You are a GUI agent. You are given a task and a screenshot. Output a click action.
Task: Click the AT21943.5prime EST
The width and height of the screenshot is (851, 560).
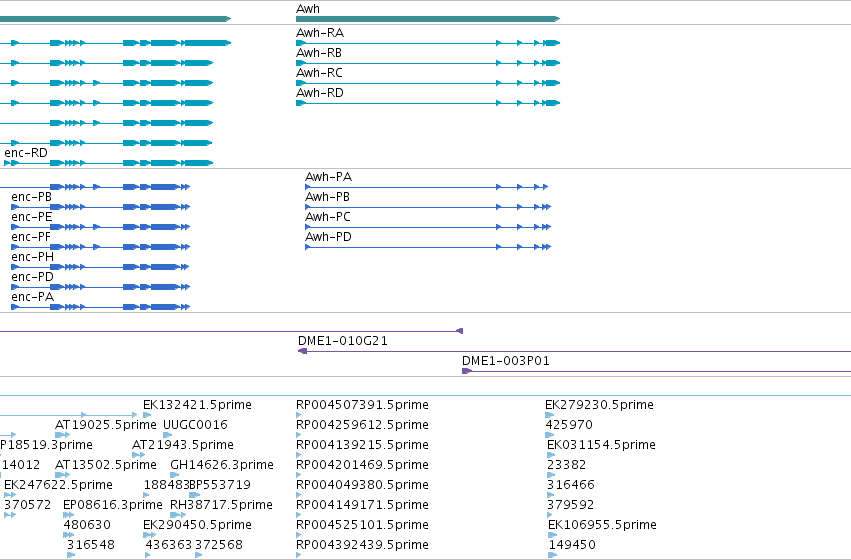[x=183, y=445]
